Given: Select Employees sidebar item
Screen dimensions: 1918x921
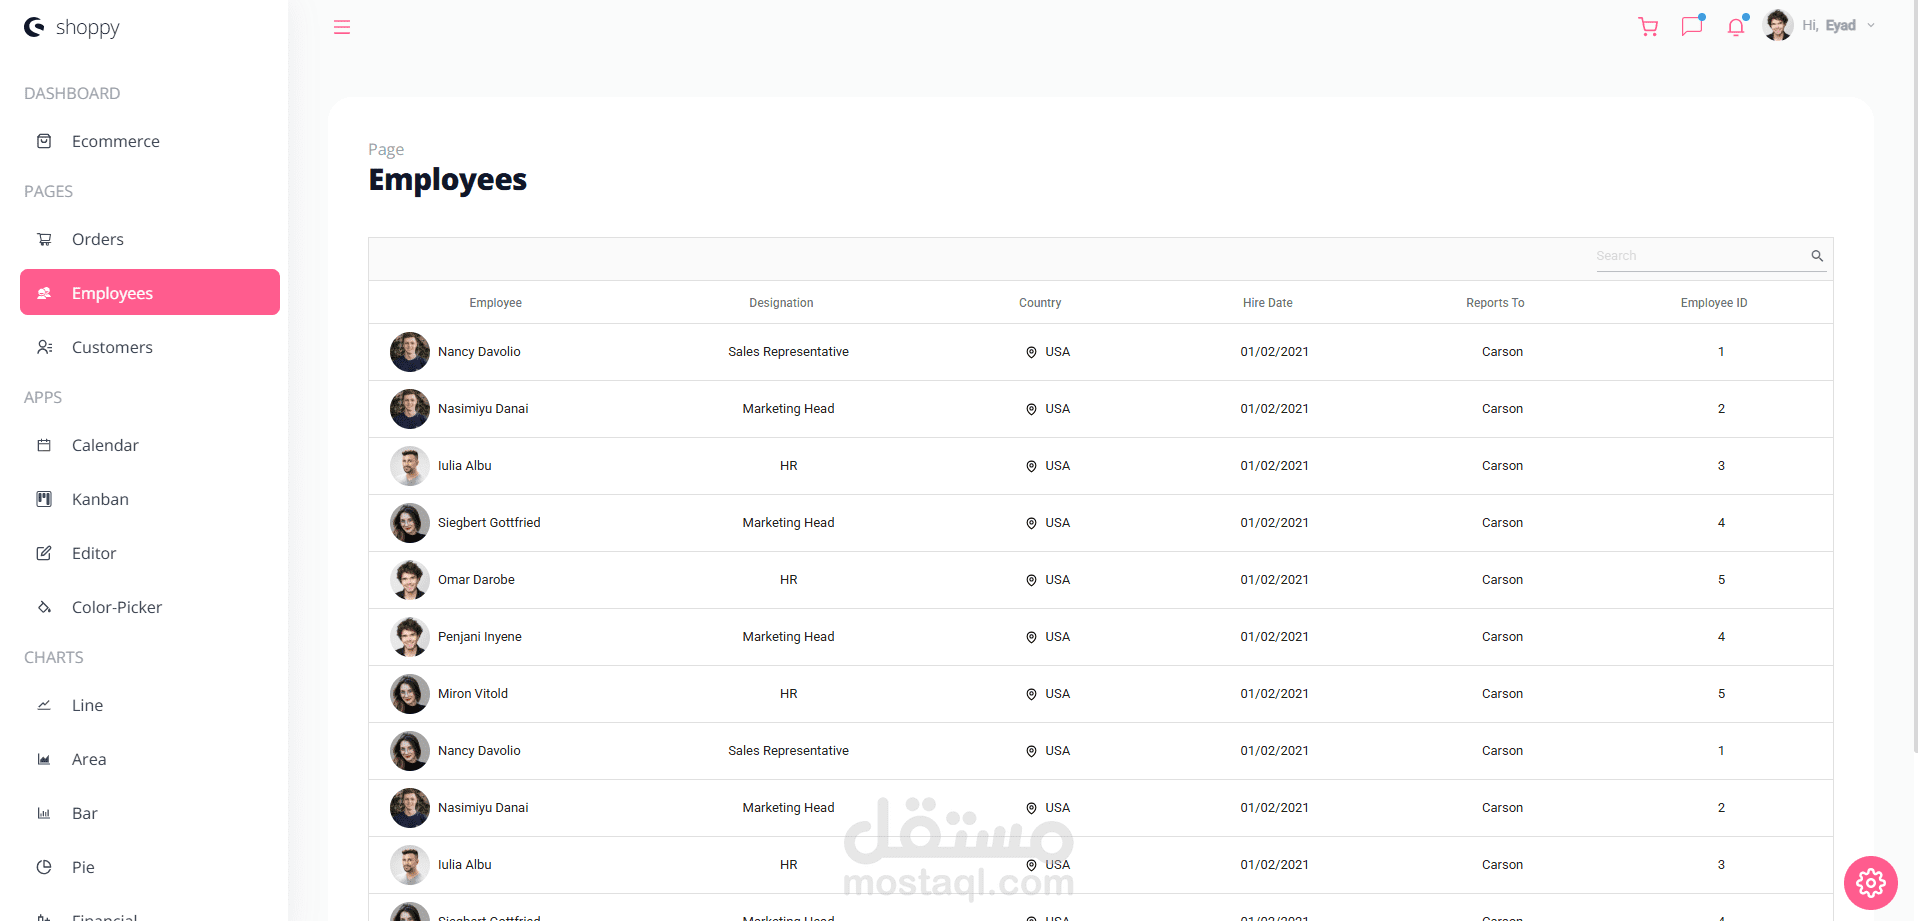Looking at the screenshot, I should coord(150,292).
